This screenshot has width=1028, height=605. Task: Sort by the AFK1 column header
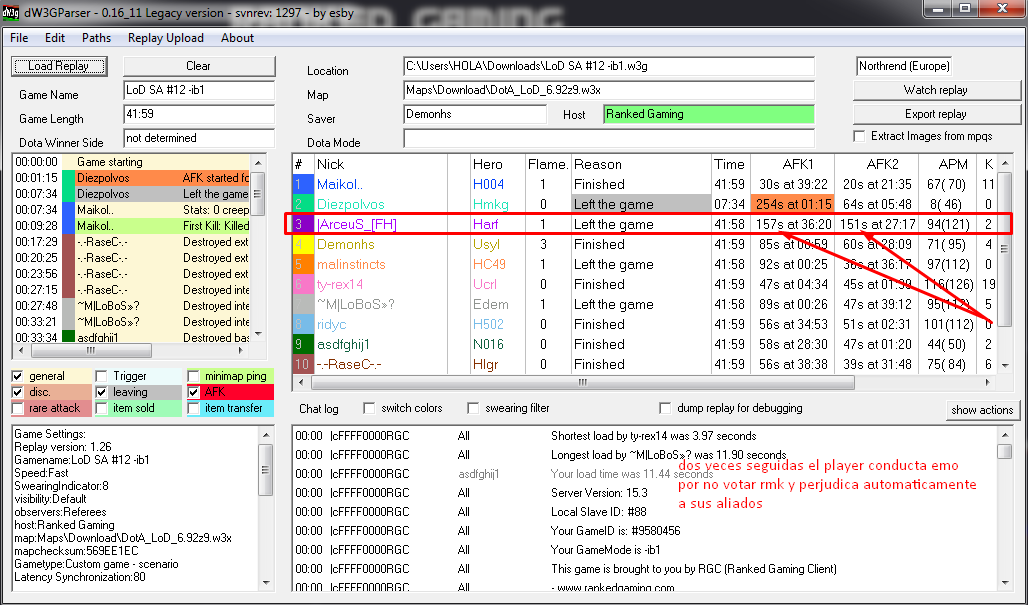click(x=792, y=164)
